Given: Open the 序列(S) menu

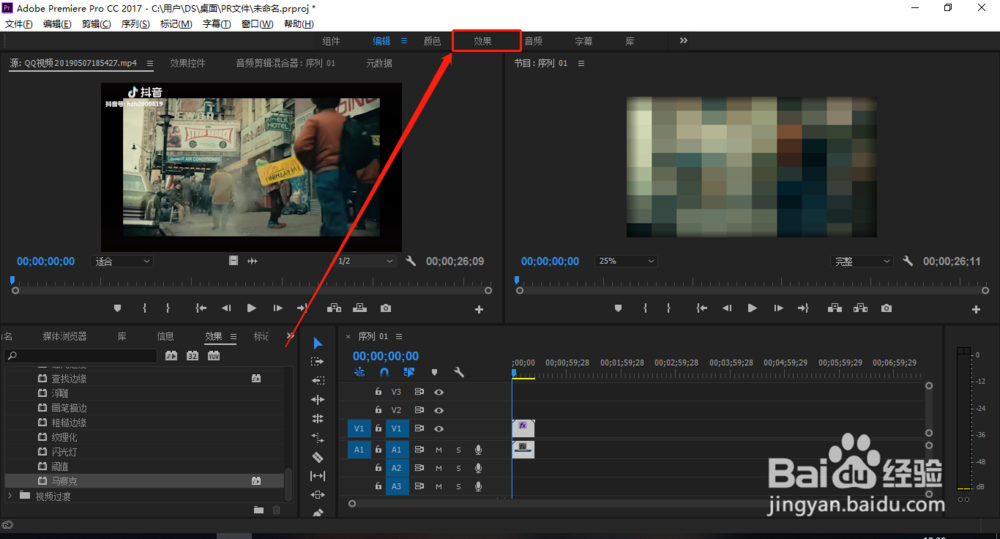Looking at the screenshot, I should tap(135, 24).
